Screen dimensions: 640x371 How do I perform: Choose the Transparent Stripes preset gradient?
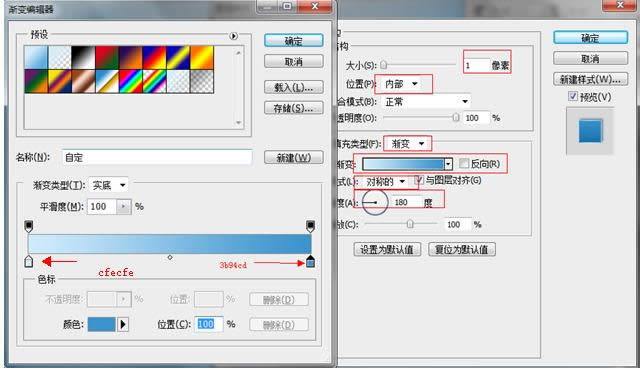tap(178, 81)
